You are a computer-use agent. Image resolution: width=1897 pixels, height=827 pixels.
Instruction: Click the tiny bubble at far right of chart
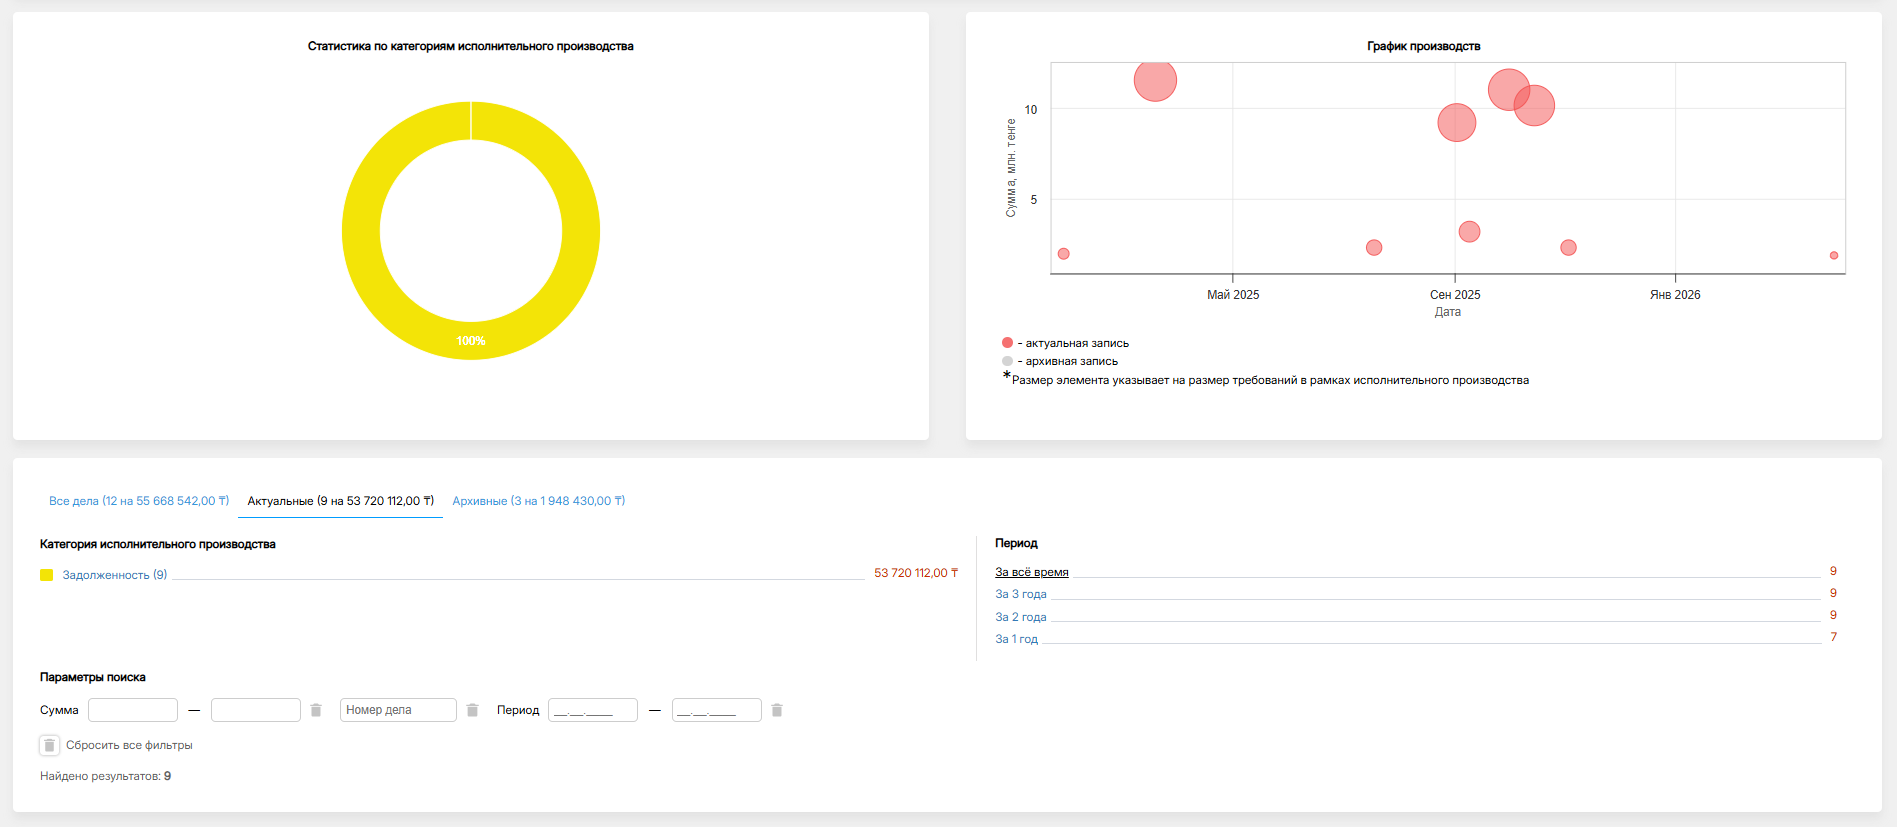tap(1833, 256)
